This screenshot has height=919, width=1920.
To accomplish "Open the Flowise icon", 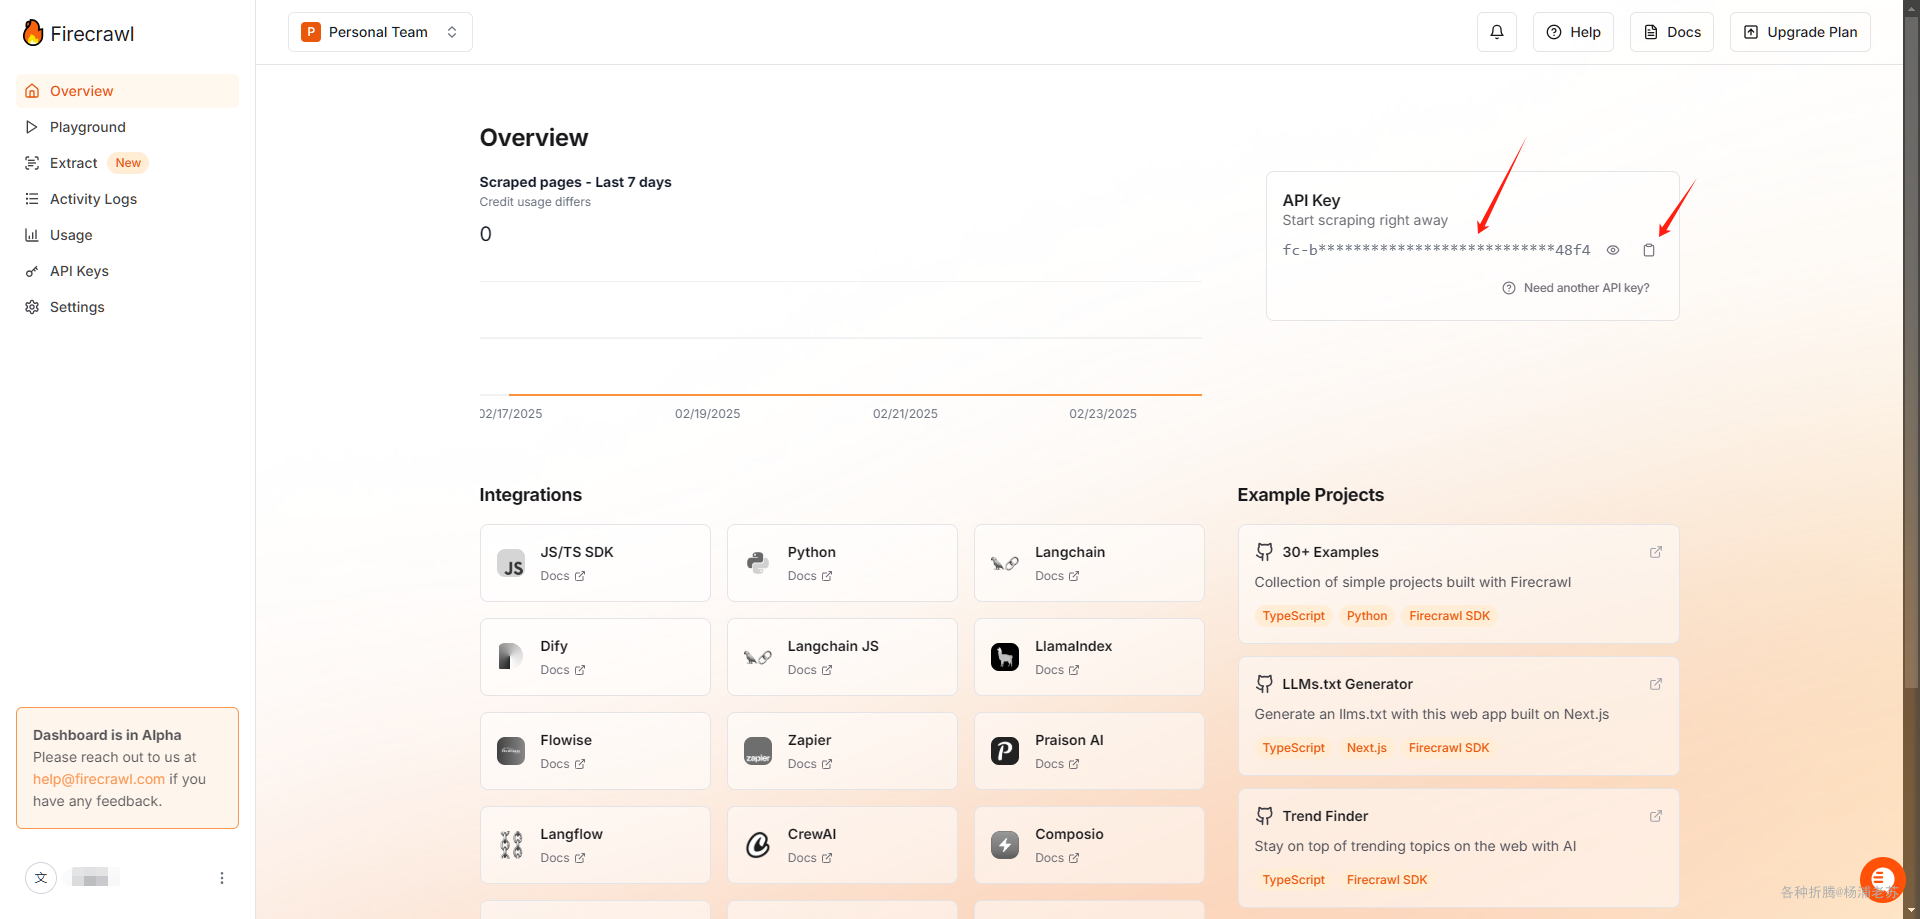I will tap(511, 751).
